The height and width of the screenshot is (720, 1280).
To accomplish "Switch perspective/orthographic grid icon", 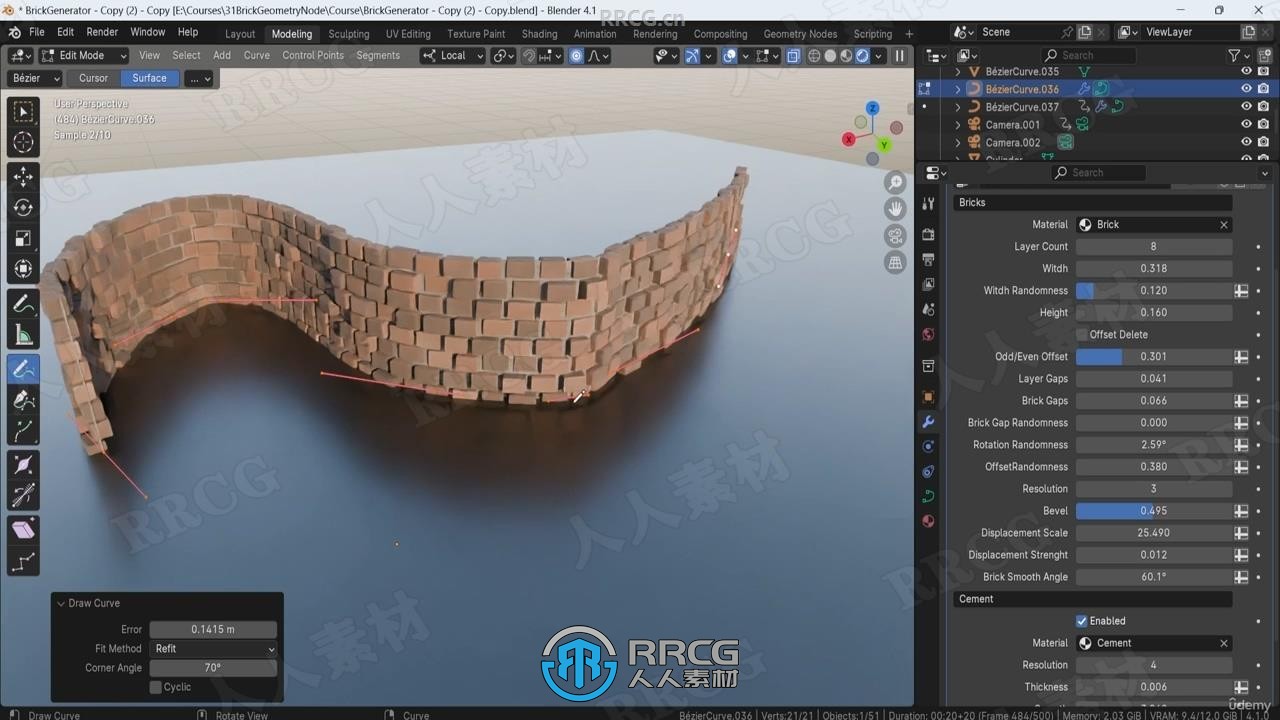I will click(x=895, y=262).
